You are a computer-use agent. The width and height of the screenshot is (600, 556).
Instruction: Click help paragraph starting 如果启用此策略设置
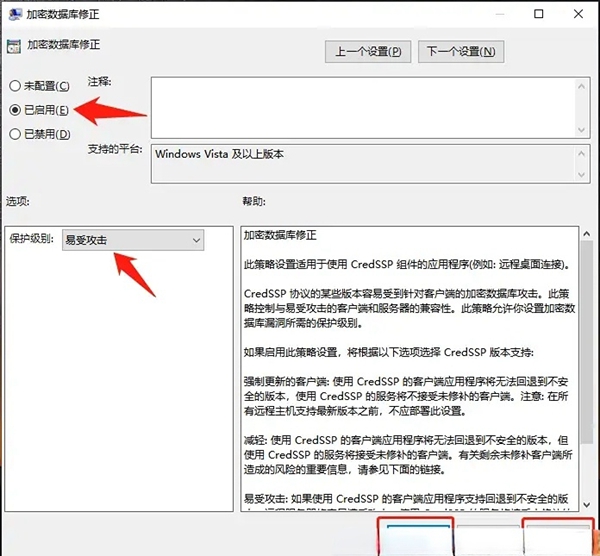[x=388, y=352]
